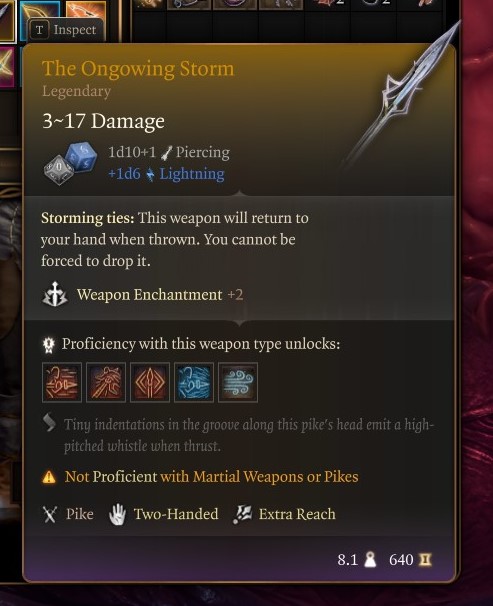Click the weight indicator icon
The image size is (493, 606).
370,559
